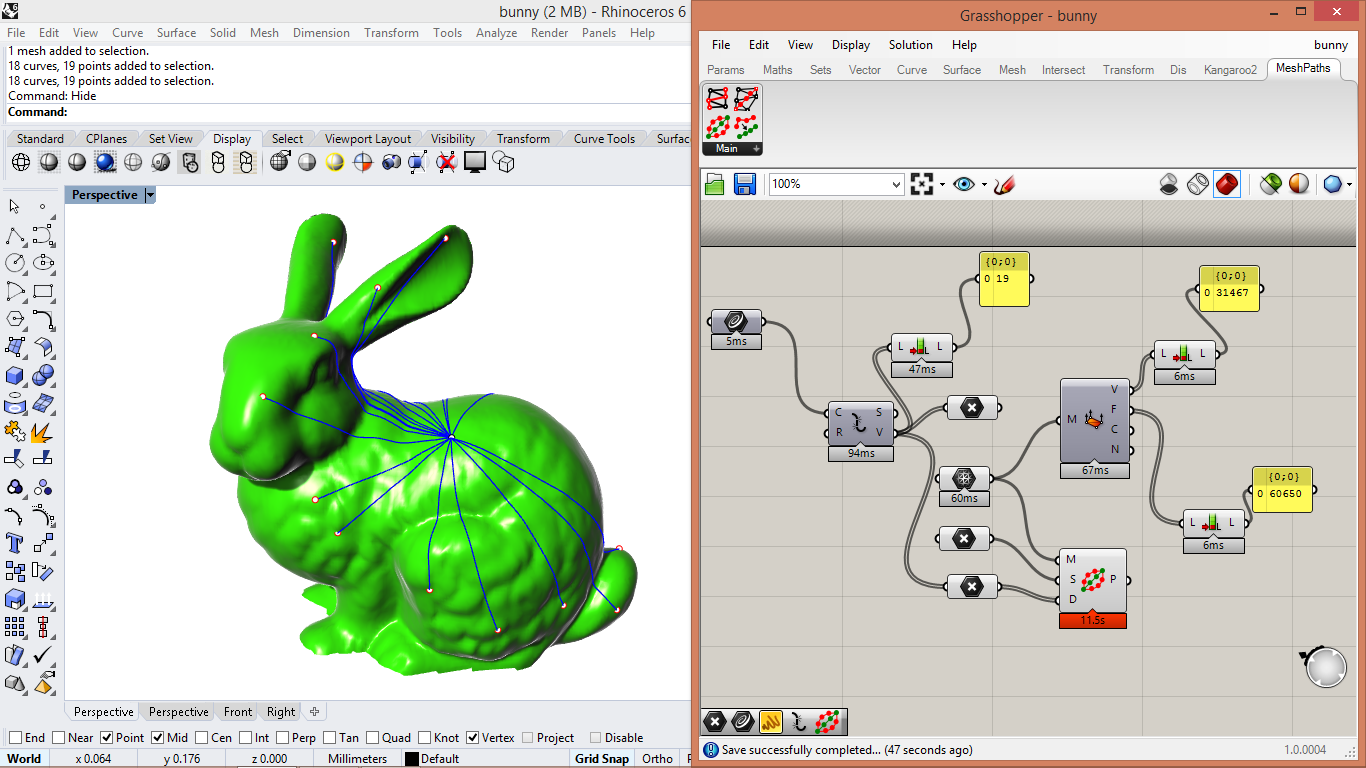Select the Text tool icon
The width and height of the screenshot is (1366, 768).
15,544
